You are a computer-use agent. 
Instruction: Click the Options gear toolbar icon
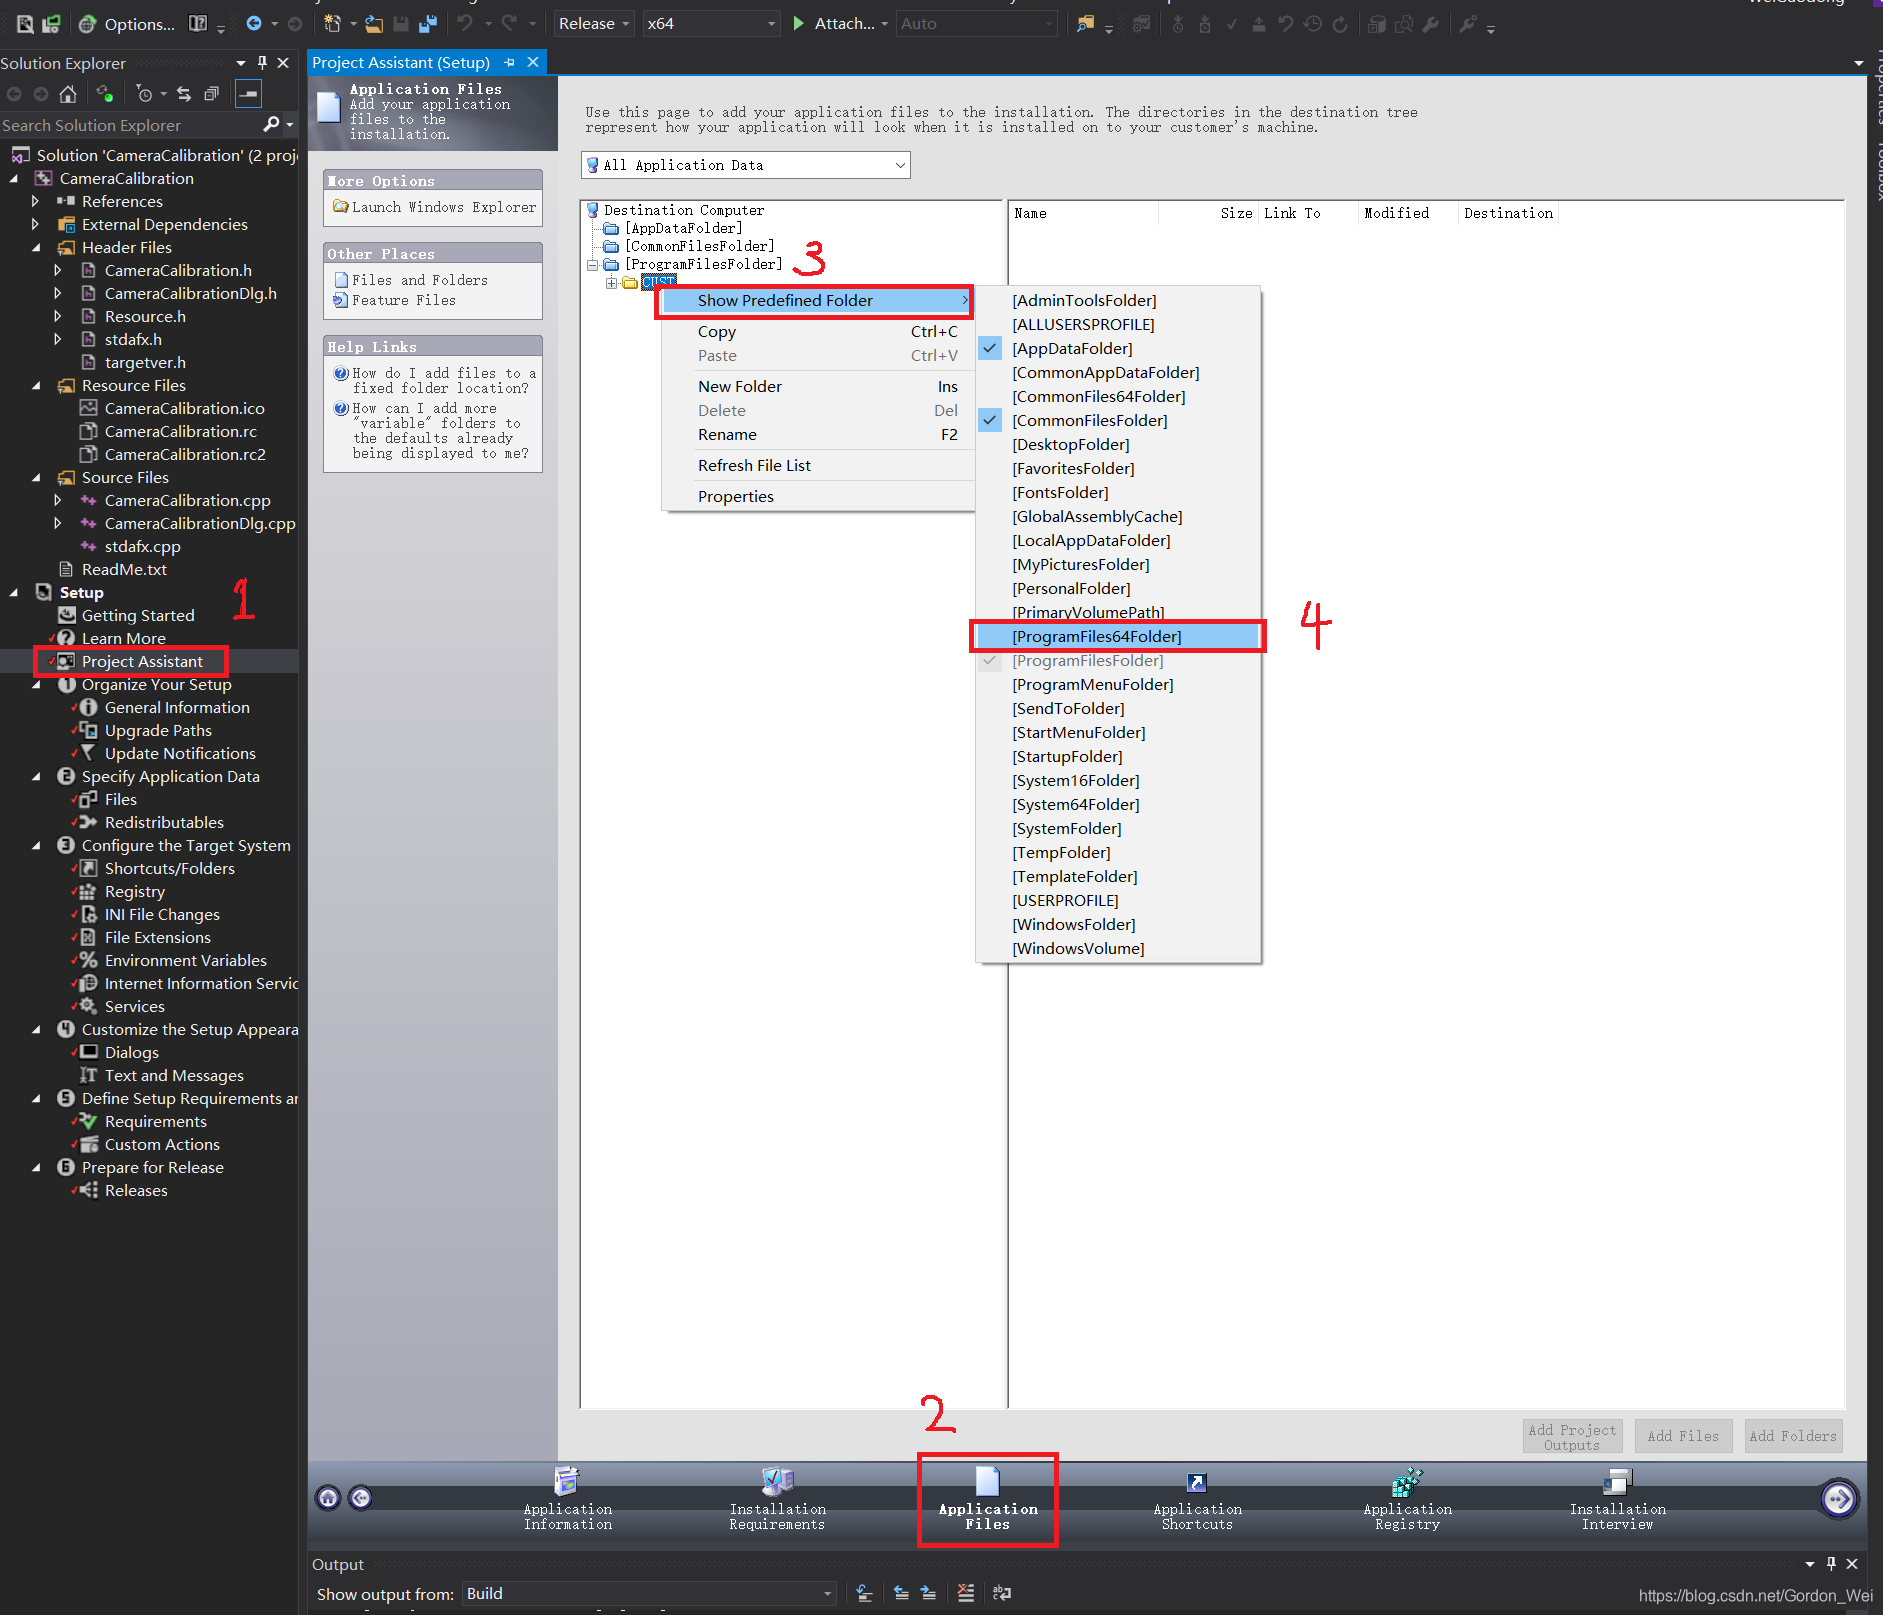pos(88,23)
